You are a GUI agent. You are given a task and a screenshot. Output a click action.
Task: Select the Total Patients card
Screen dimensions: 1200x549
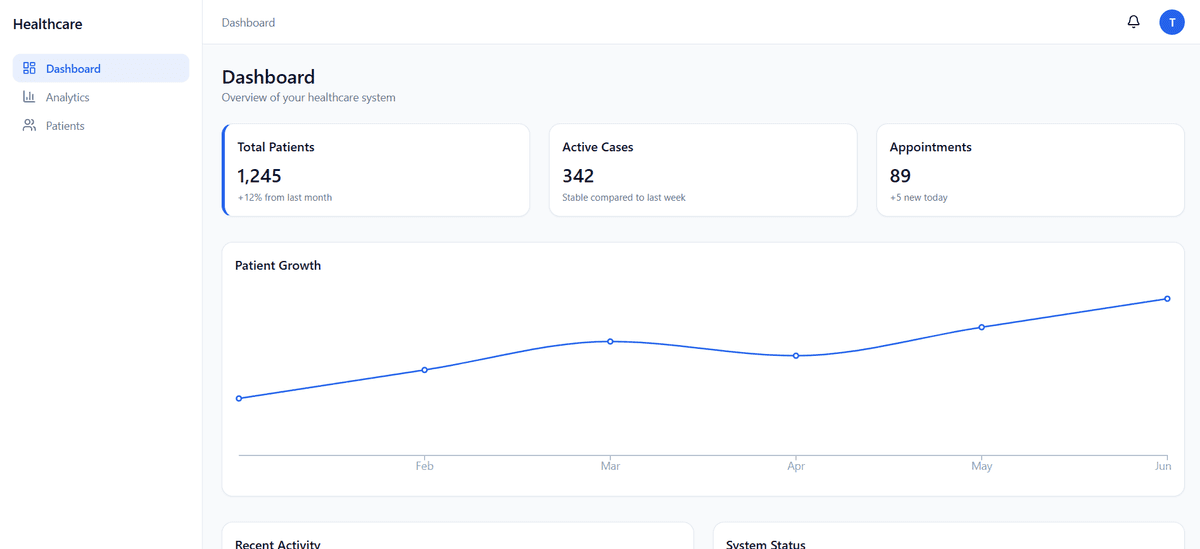(x=376, y=170)
